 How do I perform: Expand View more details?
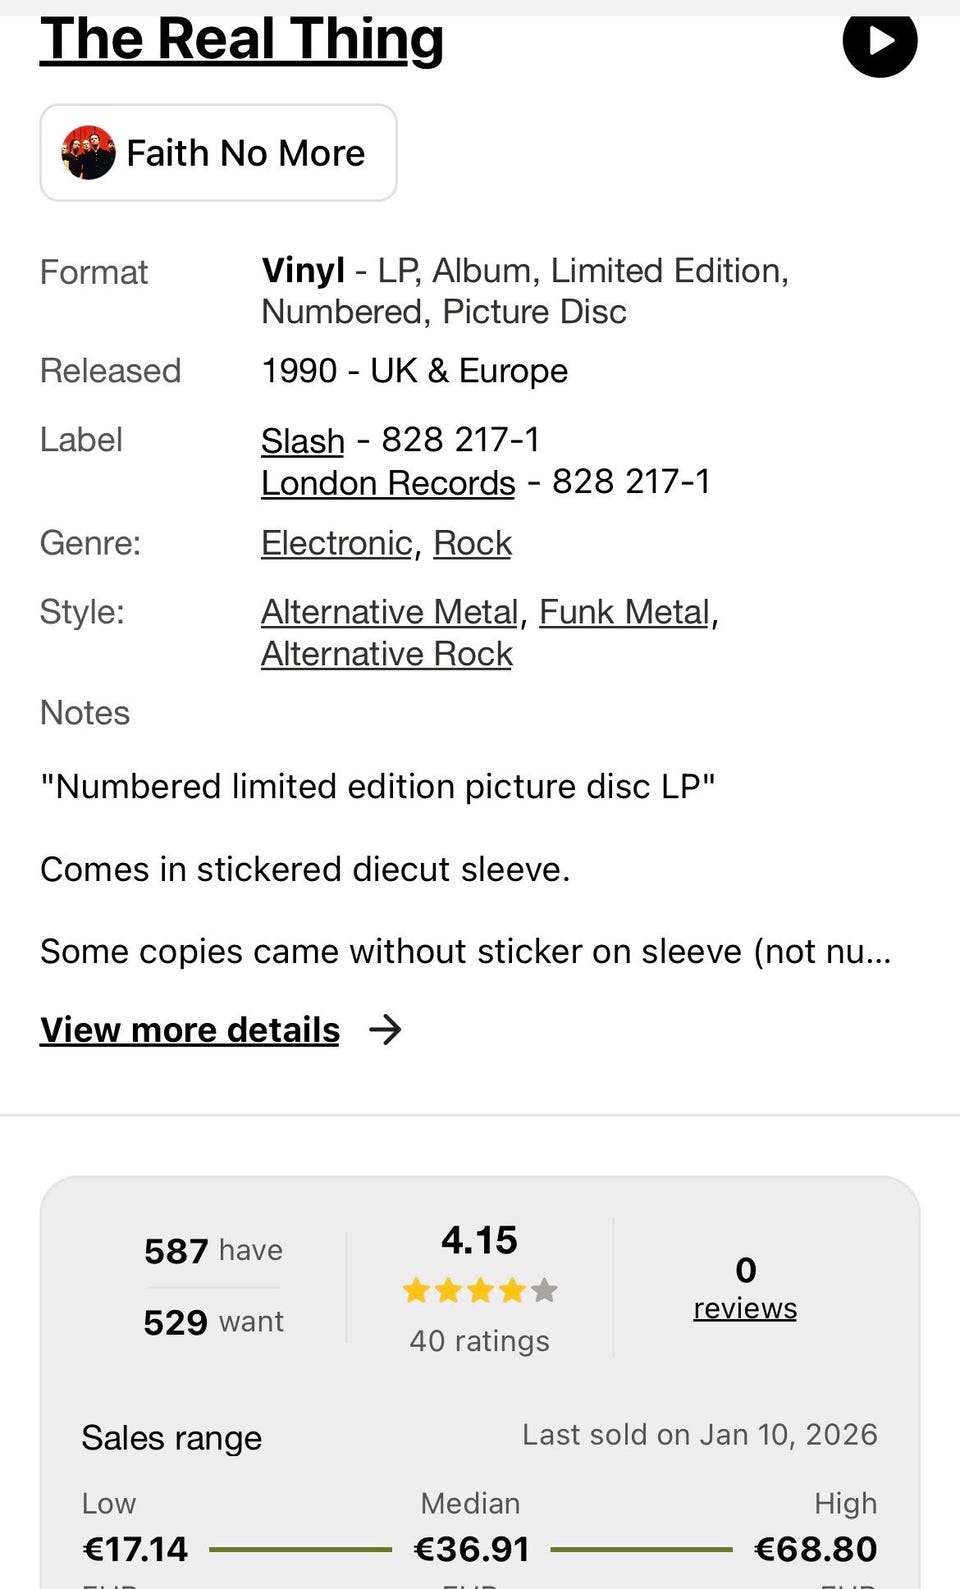coord(190,1030)
